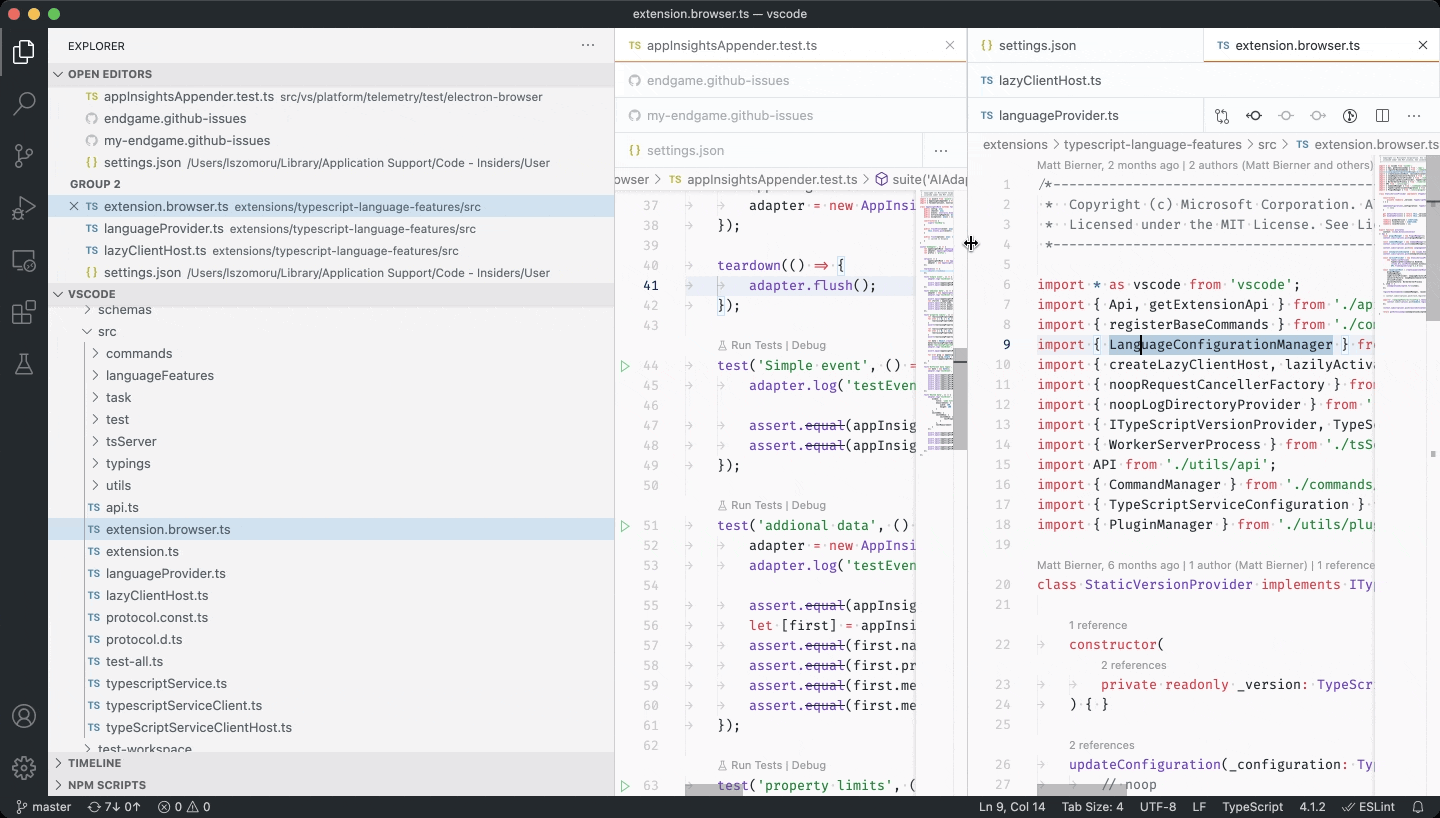Open the notifications bell in status bar

pos(1418,807)
